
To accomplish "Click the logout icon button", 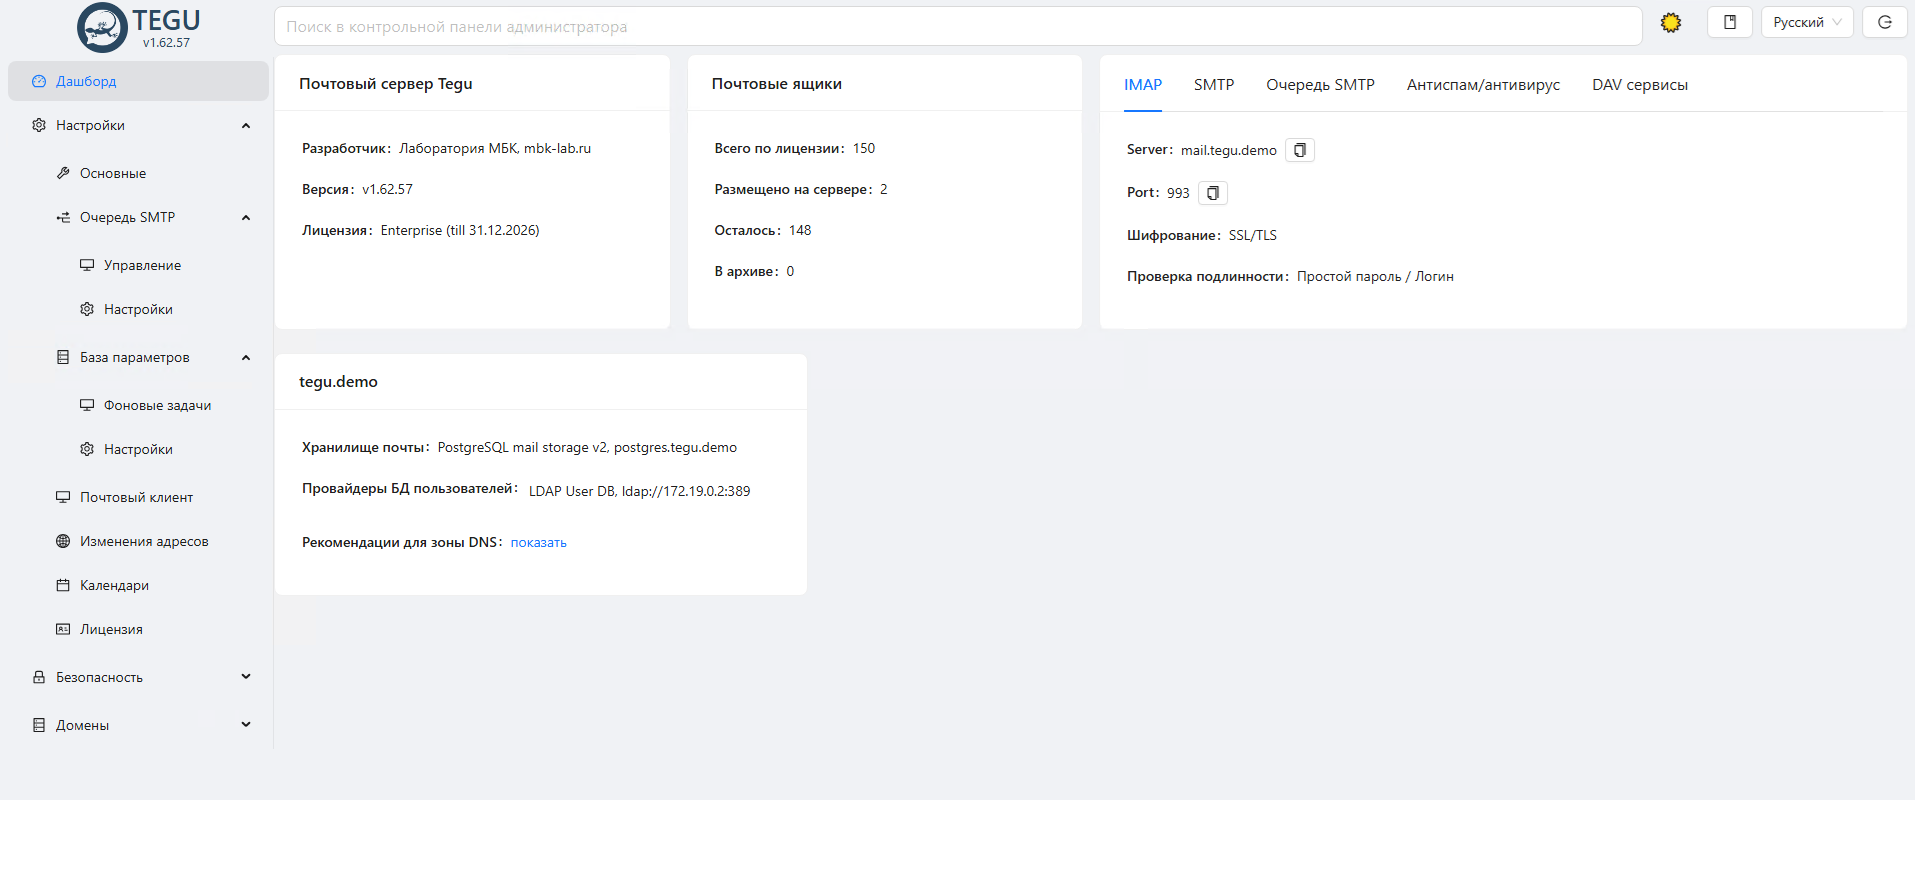I will point(1884,22).
